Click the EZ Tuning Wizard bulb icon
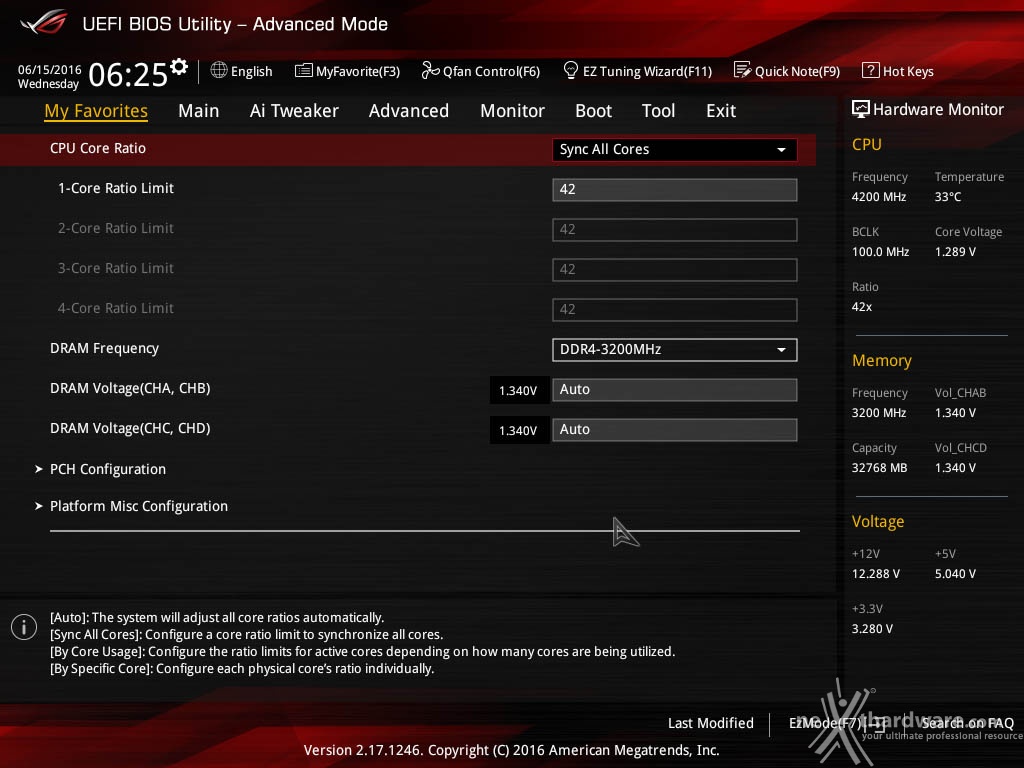This screenshot has width=1024, height=768. pyautogui.click(x=571, y=70)
